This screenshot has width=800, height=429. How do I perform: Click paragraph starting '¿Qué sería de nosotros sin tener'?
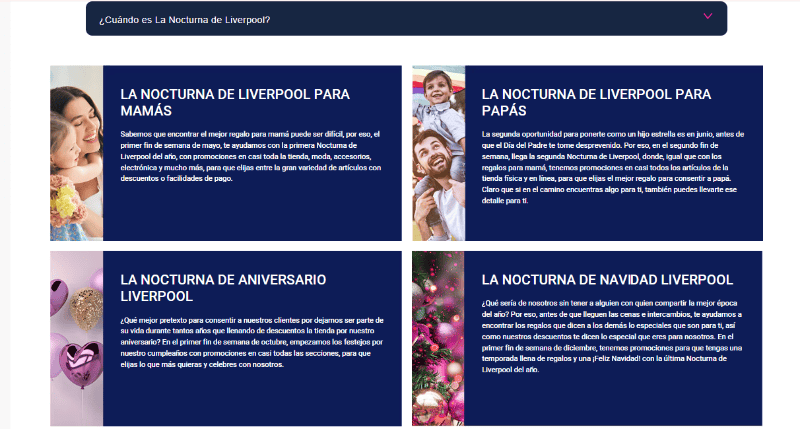coord(612,336)
